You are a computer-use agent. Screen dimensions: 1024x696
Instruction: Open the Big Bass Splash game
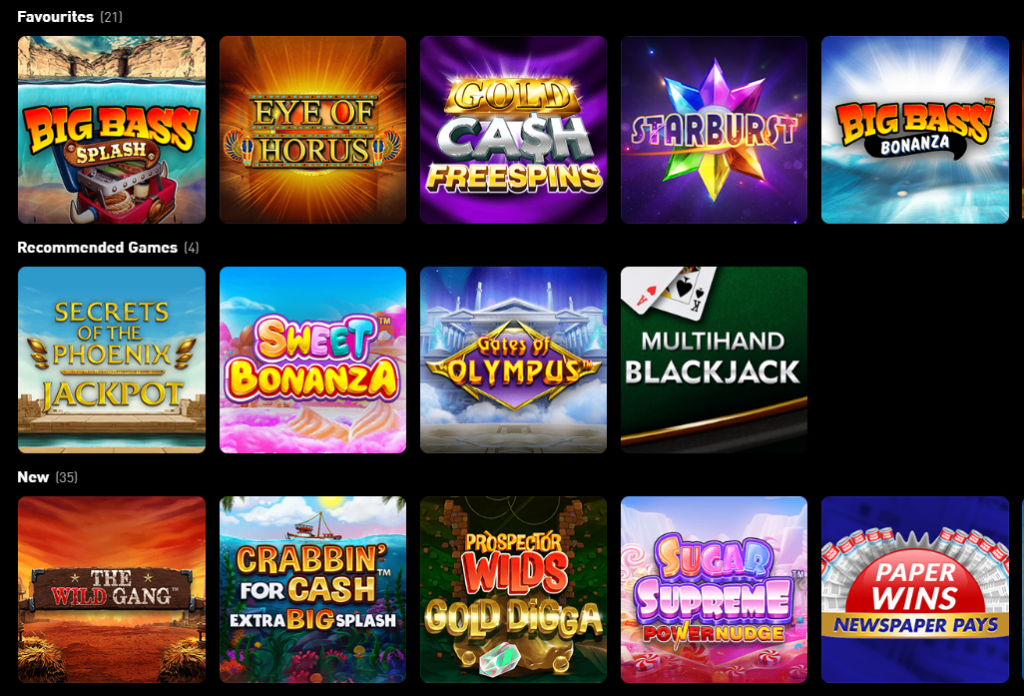click(x=112, y=130)
